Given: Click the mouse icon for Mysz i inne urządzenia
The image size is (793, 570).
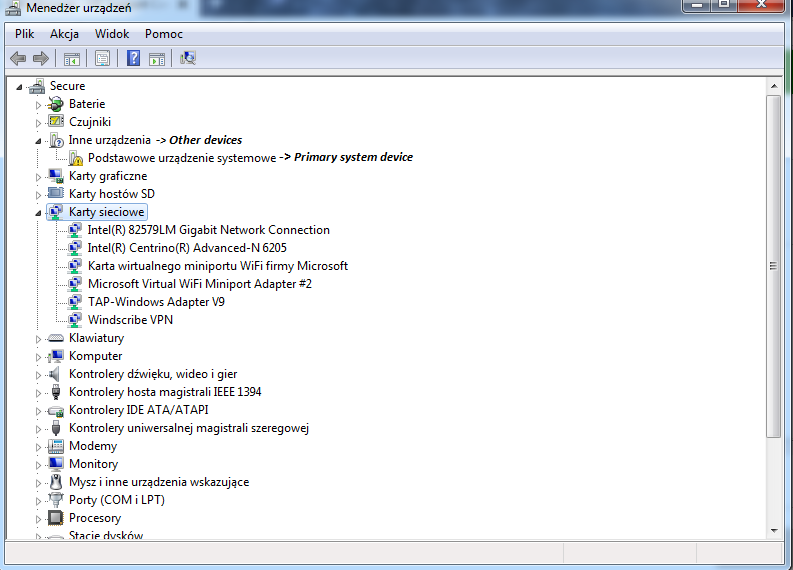Looking at the screenshot, I should pyautogui.click(x=56, y=482).
